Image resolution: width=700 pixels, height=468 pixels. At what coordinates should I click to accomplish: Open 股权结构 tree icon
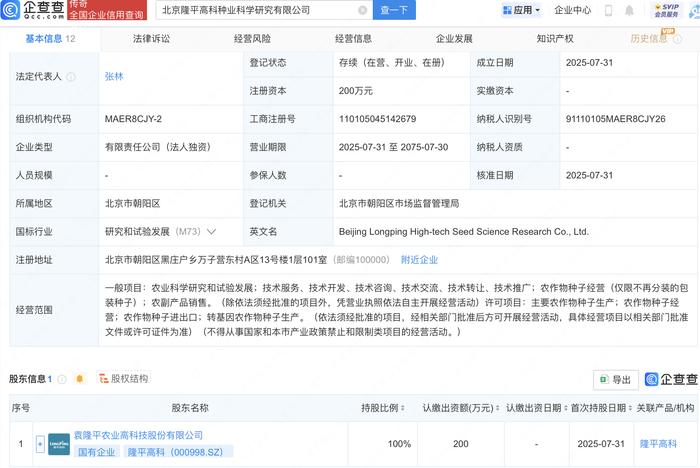[x=104, y=379]
